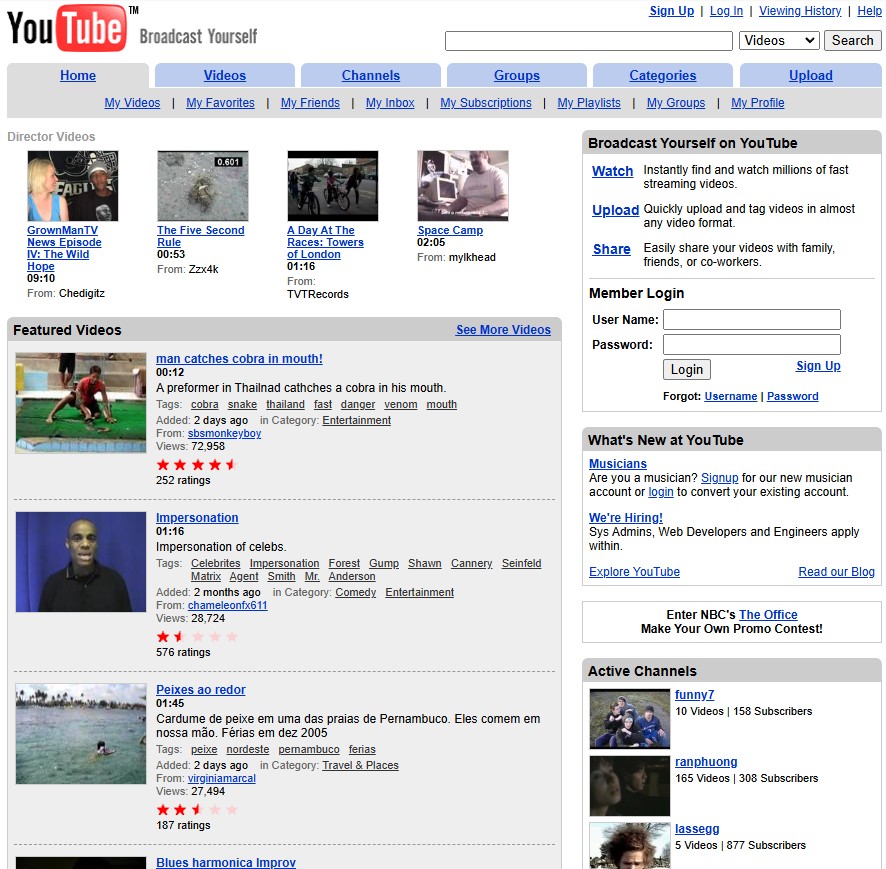Open My Inbox
The height and width of the screenshot is (869, 886).
coord(390,103)
